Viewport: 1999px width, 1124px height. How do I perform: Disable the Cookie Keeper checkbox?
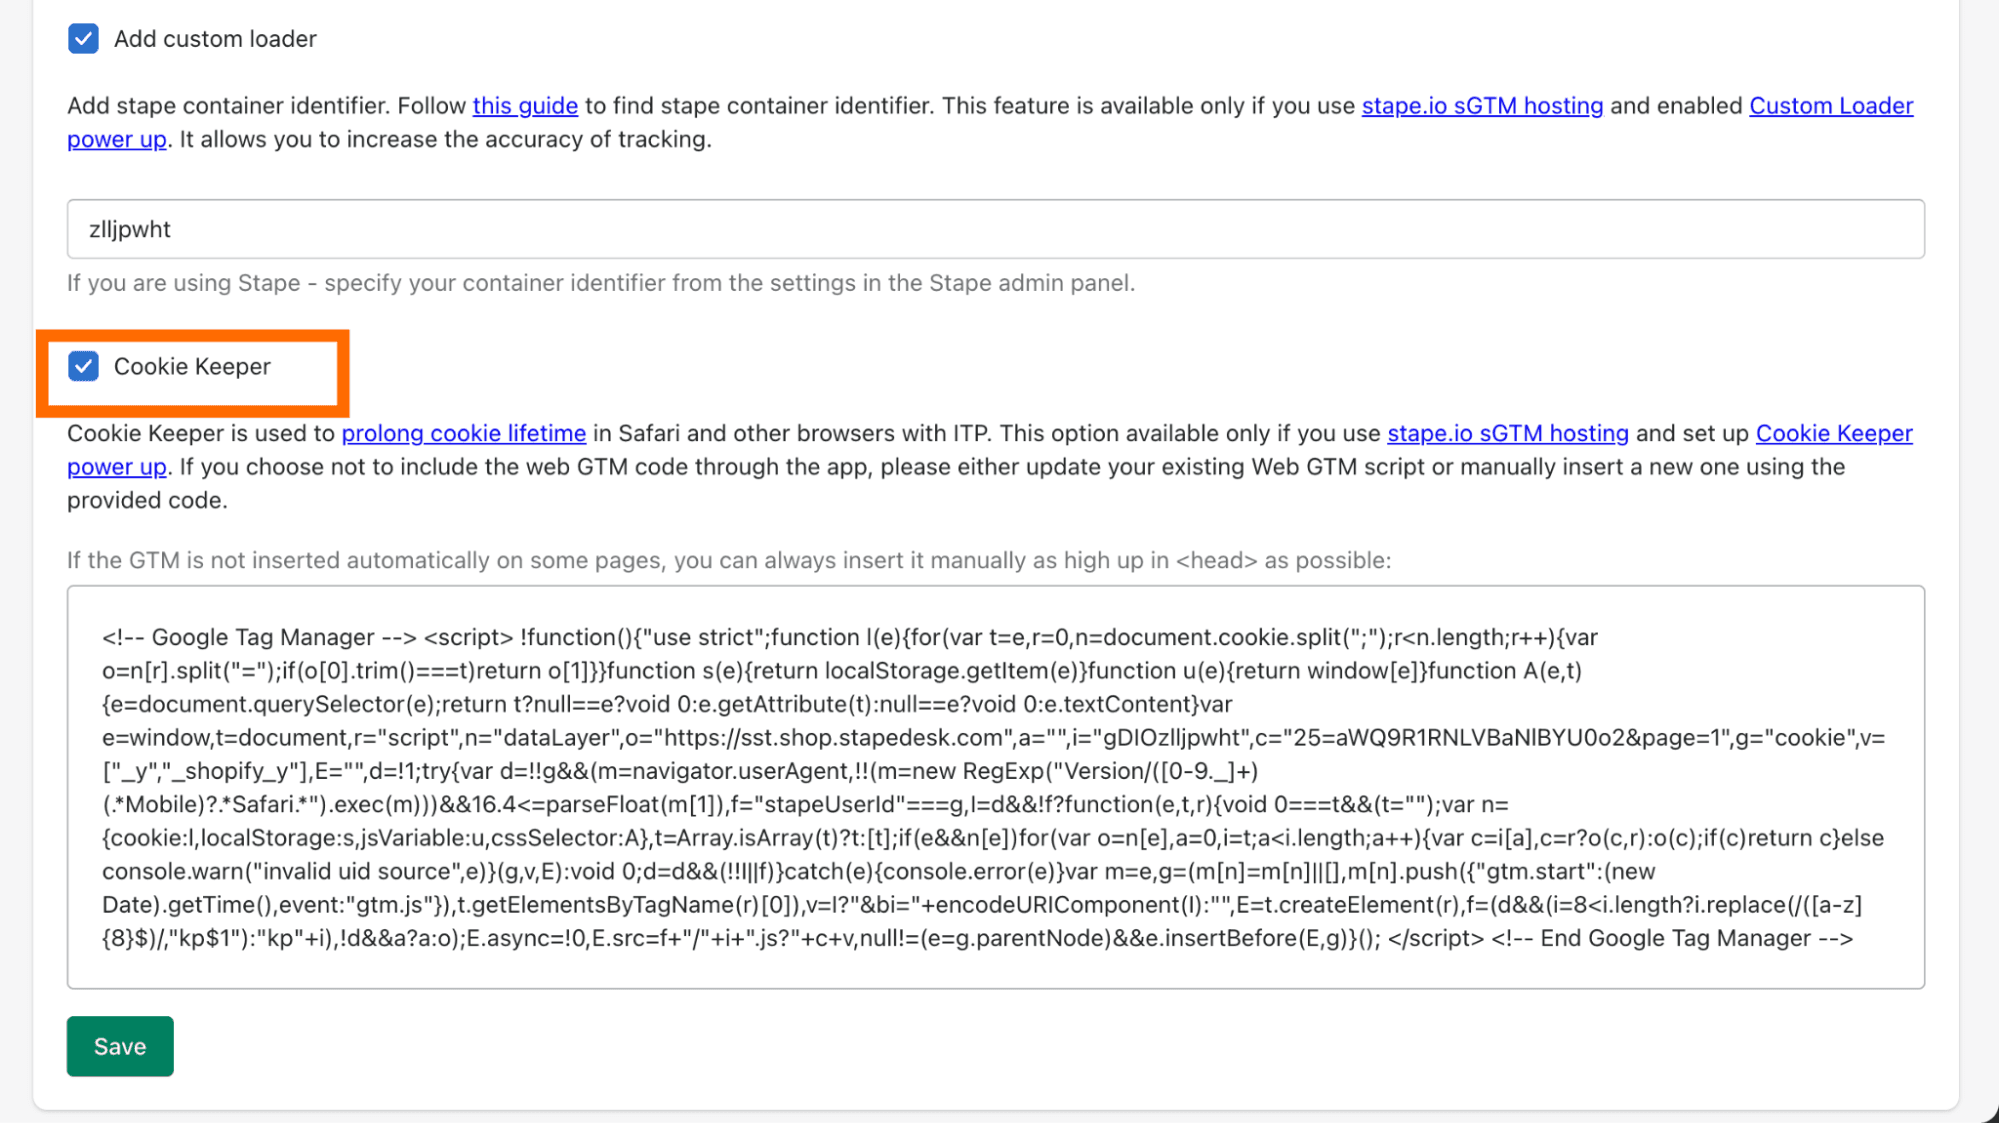(83, 367)
